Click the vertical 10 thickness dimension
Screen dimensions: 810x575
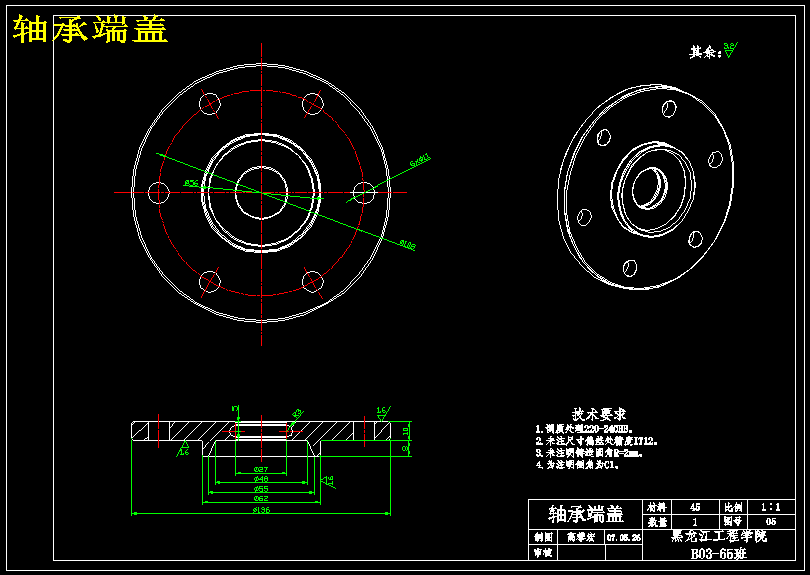pyautogui.click(x=406, y=430)
